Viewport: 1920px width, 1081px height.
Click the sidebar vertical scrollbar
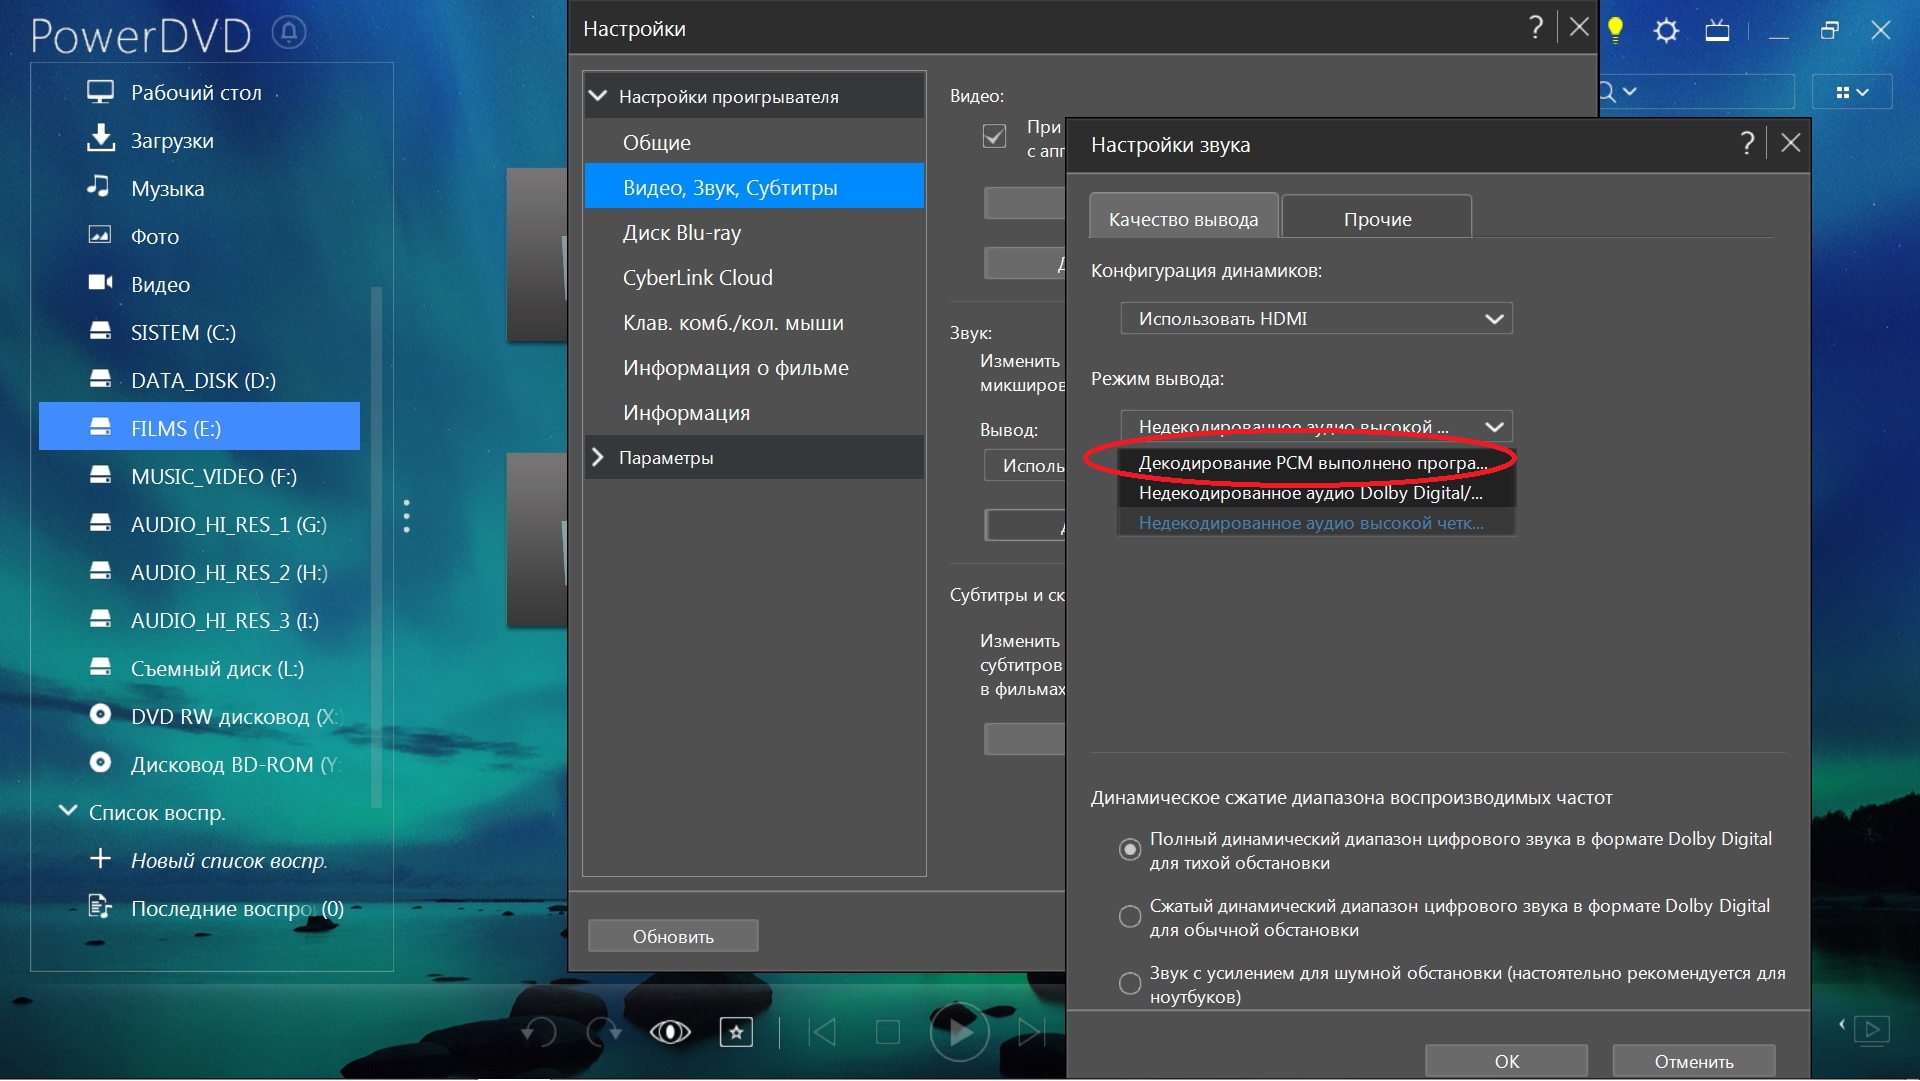tap(376, 546)
